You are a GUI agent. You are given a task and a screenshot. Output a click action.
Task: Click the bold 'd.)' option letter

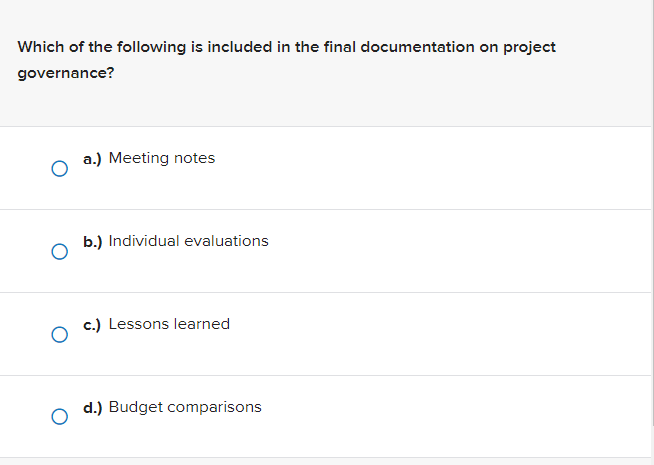[92, 407]
